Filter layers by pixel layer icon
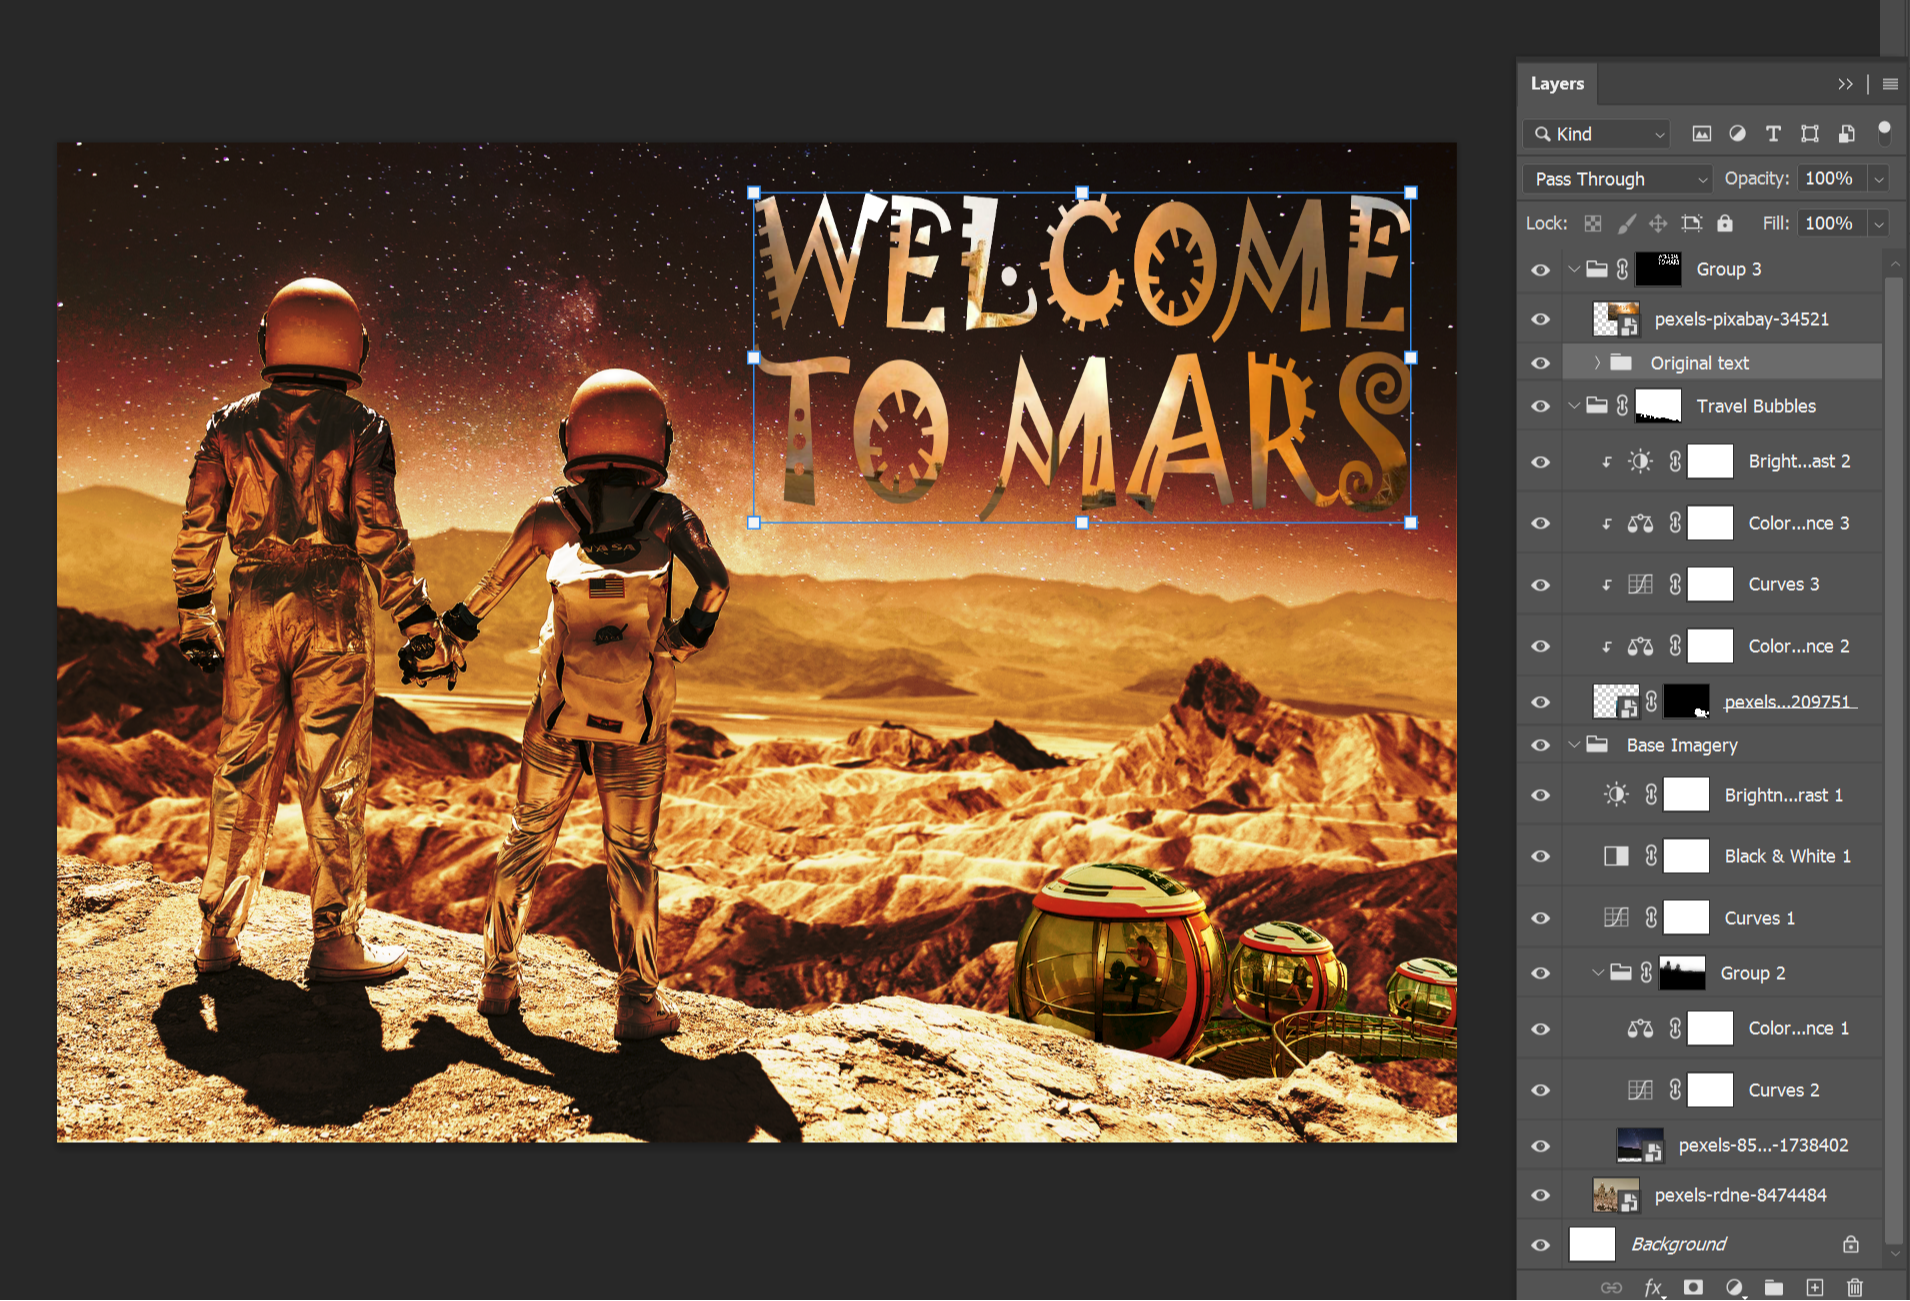This screenshot has width=1910, height=1301. 1701,134
